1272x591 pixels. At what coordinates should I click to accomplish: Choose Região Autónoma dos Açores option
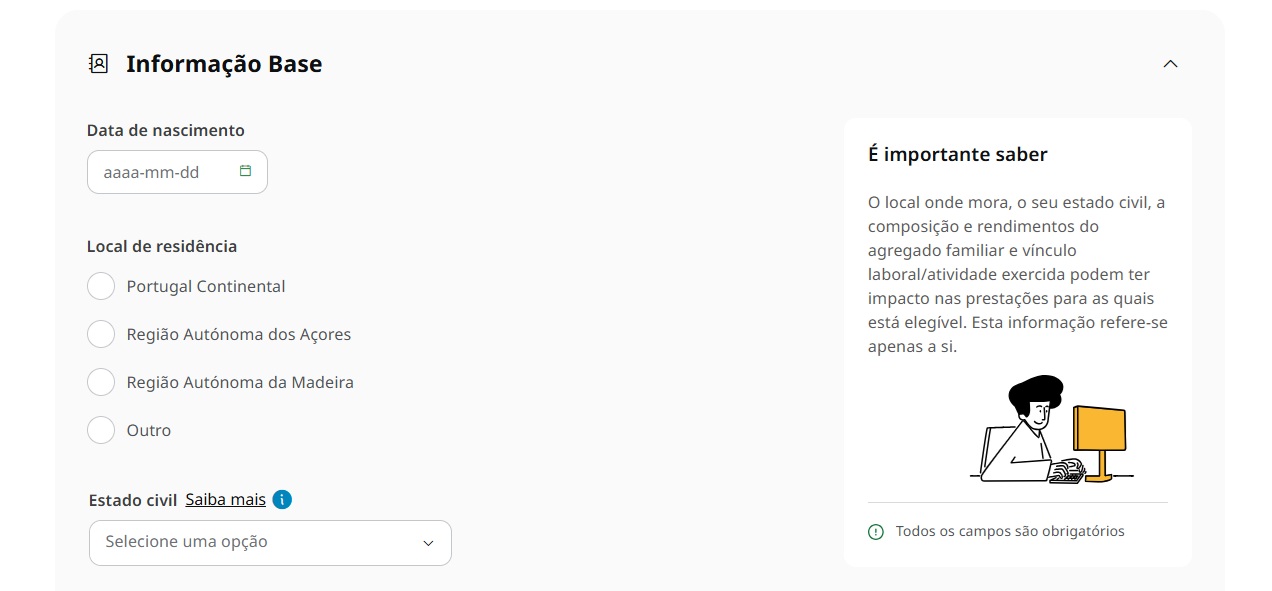tap(101, 334)
